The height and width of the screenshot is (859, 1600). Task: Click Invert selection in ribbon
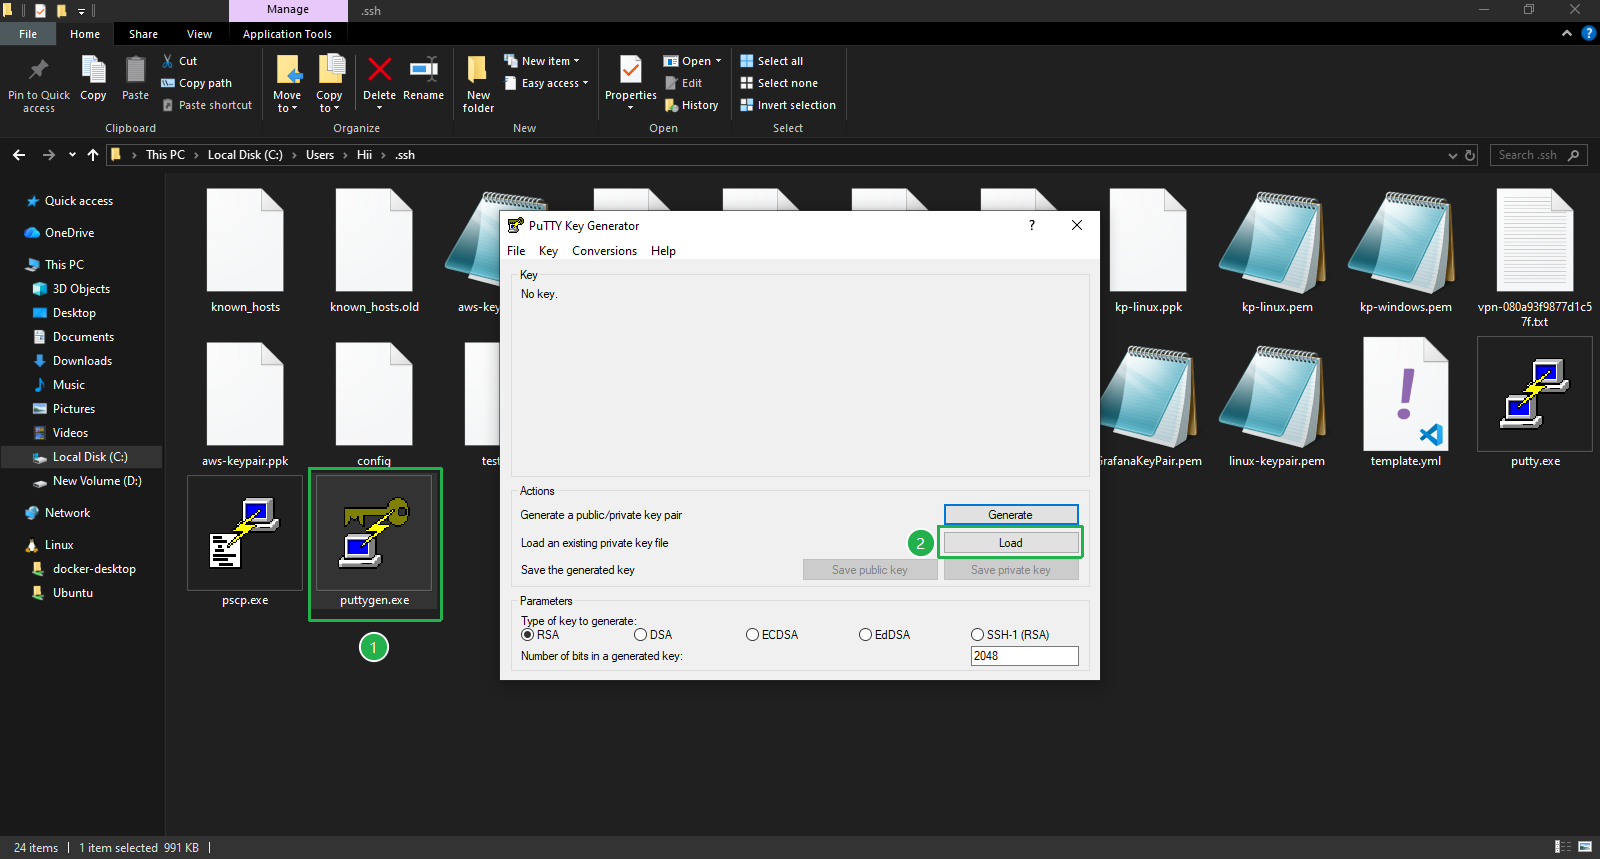click(x=788, y=105)
